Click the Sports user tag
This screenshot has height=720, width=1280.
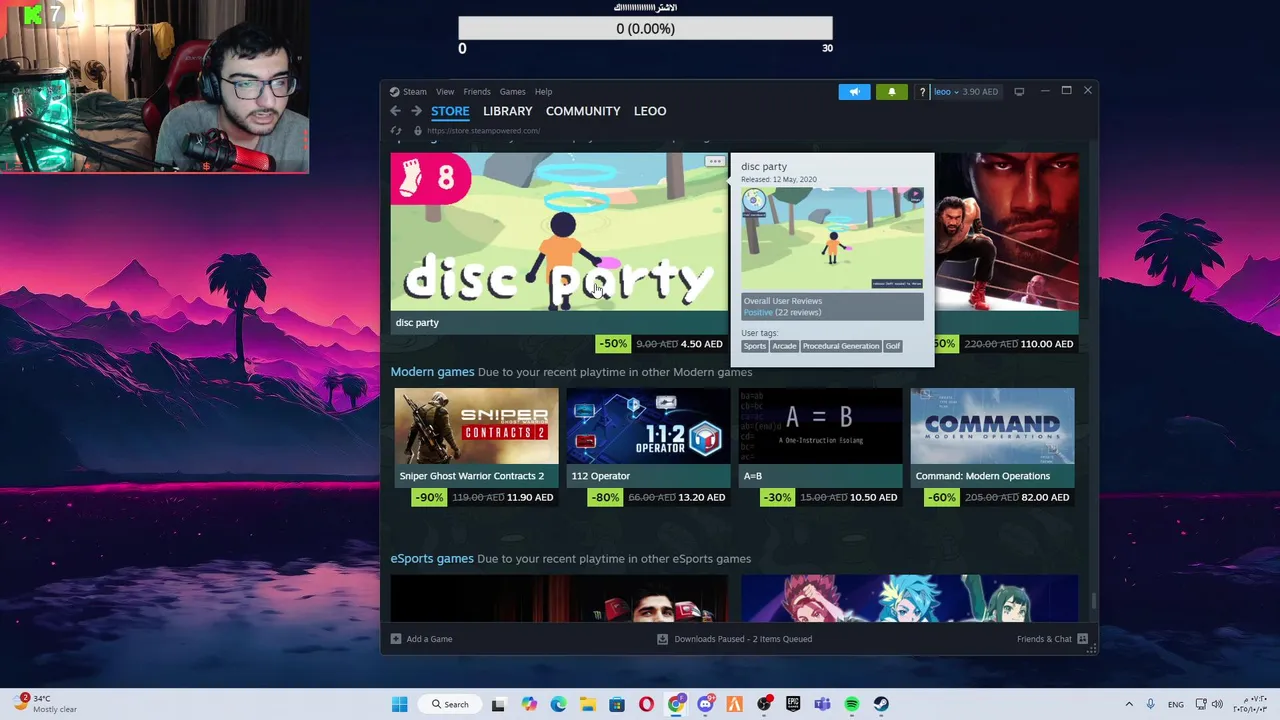pos(755,346)
